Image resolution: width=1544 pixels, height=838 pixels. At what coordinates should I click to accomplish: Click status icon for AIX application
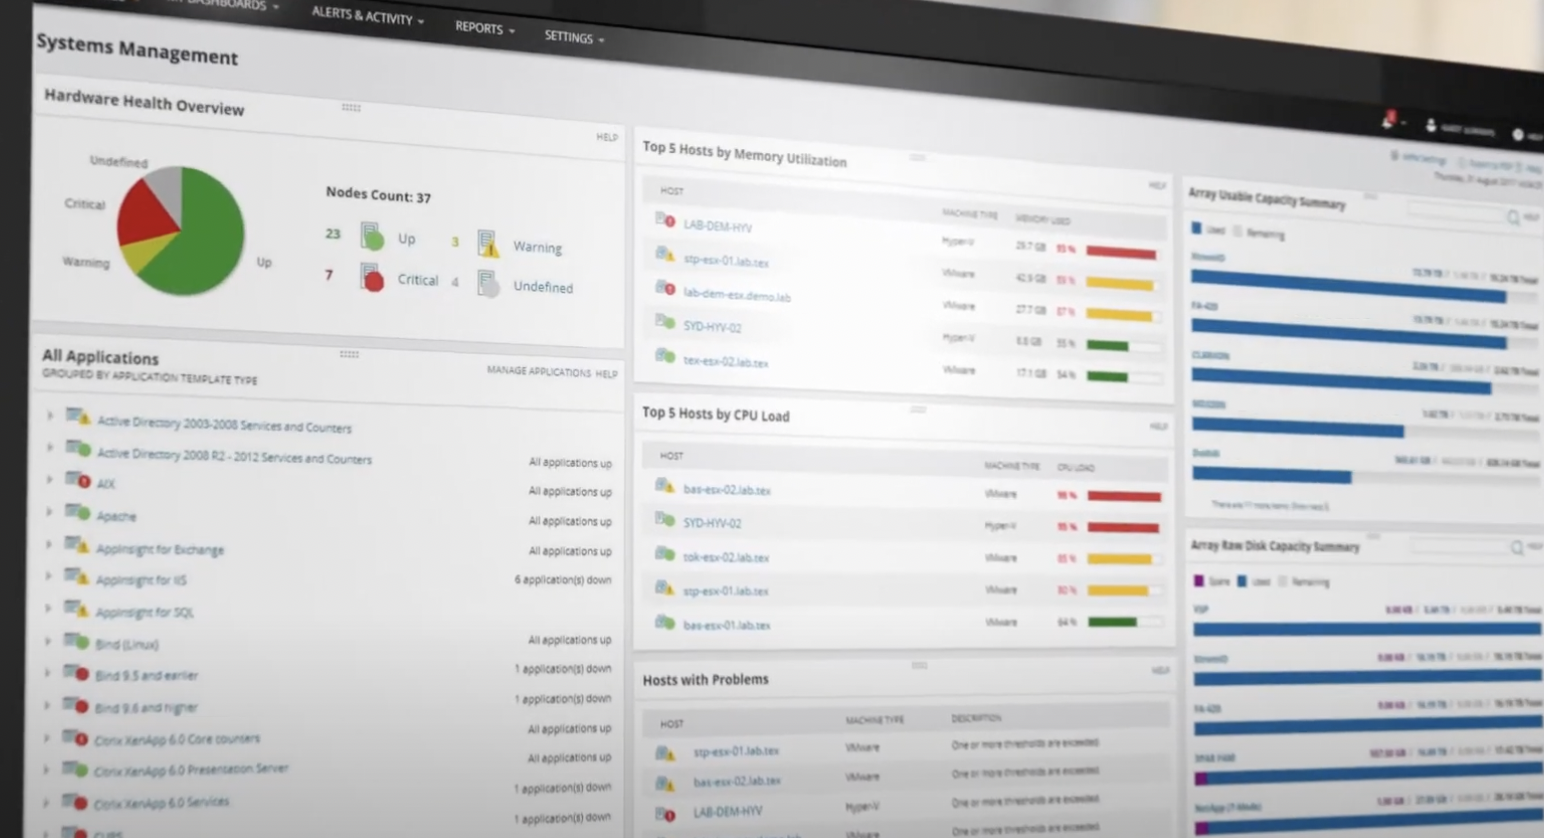(x=78, y=480)
